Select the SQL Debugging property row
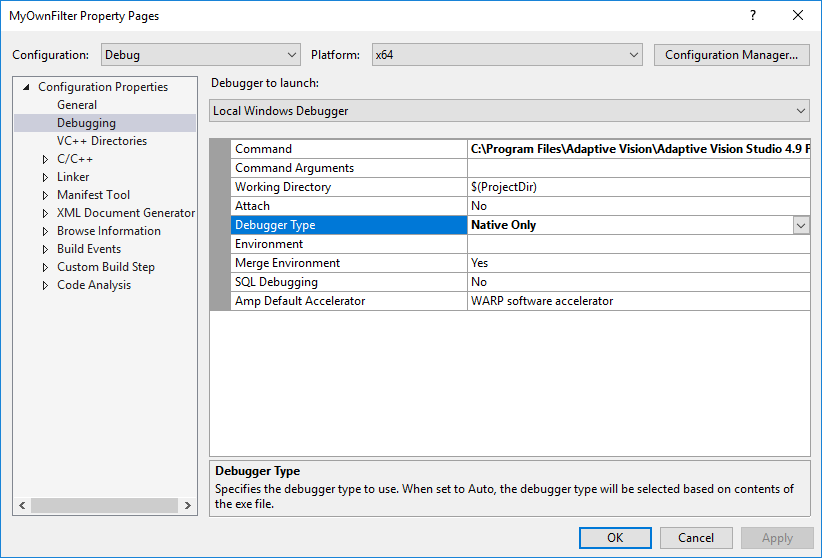 [275, 282]
